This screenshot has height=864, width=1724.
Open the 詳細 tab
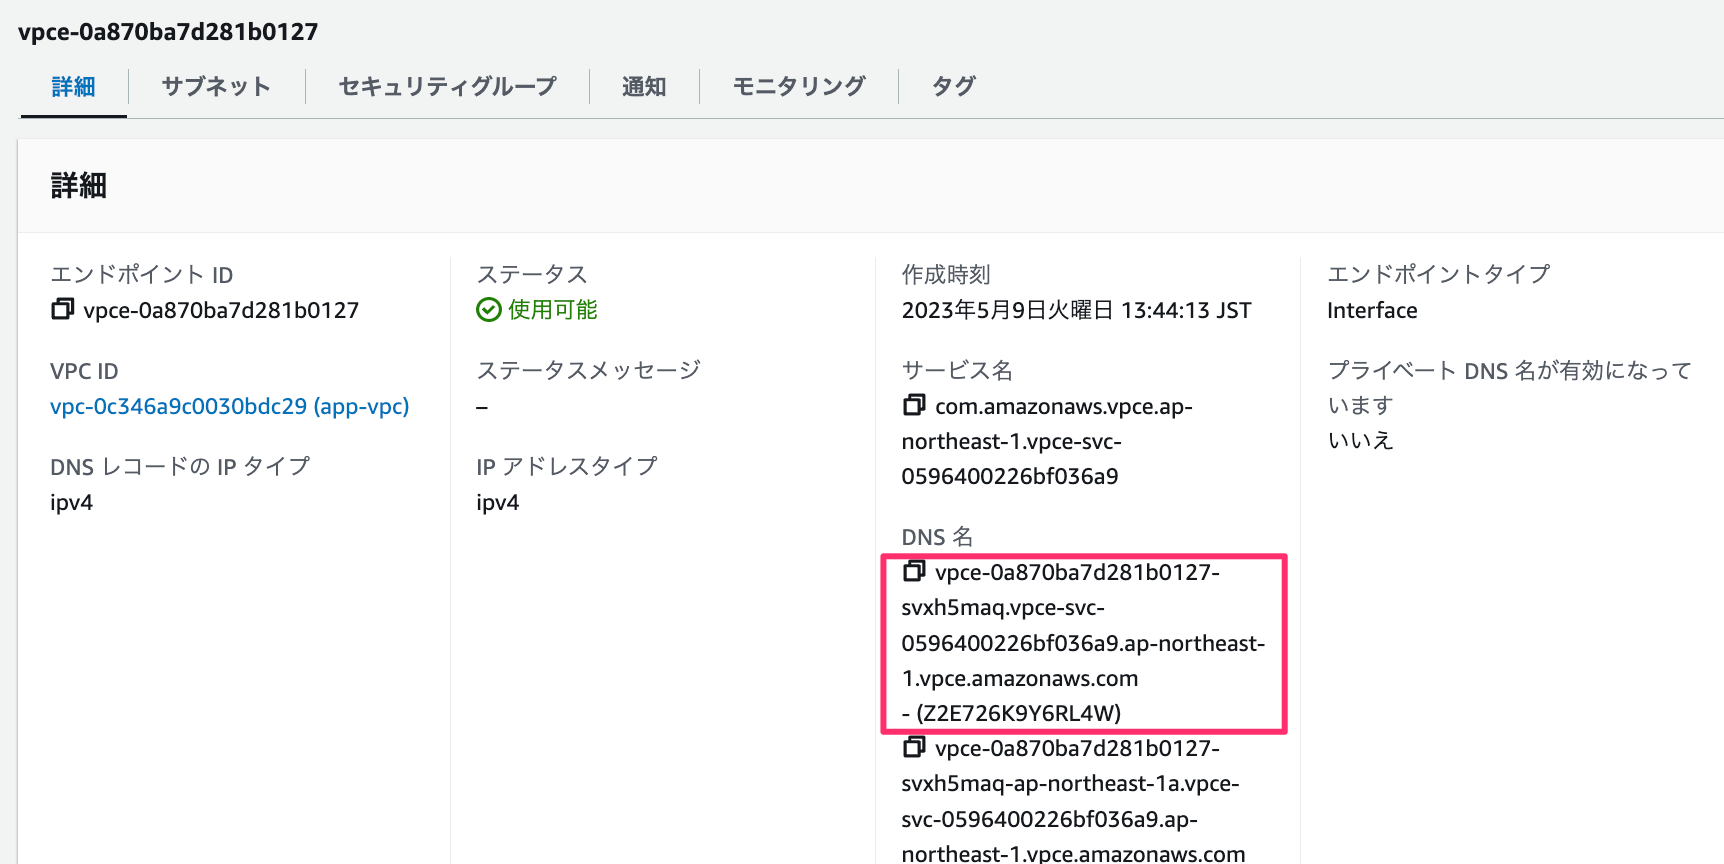[73, 87]
